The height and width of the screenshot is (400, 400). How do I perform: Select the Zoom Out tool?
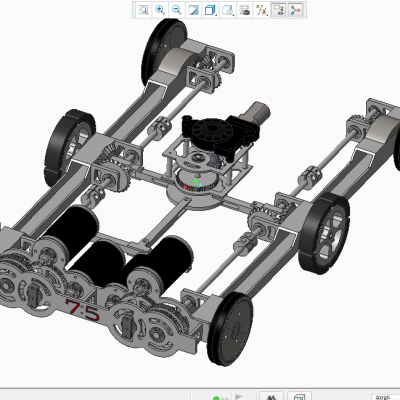[x=177, y=10]
